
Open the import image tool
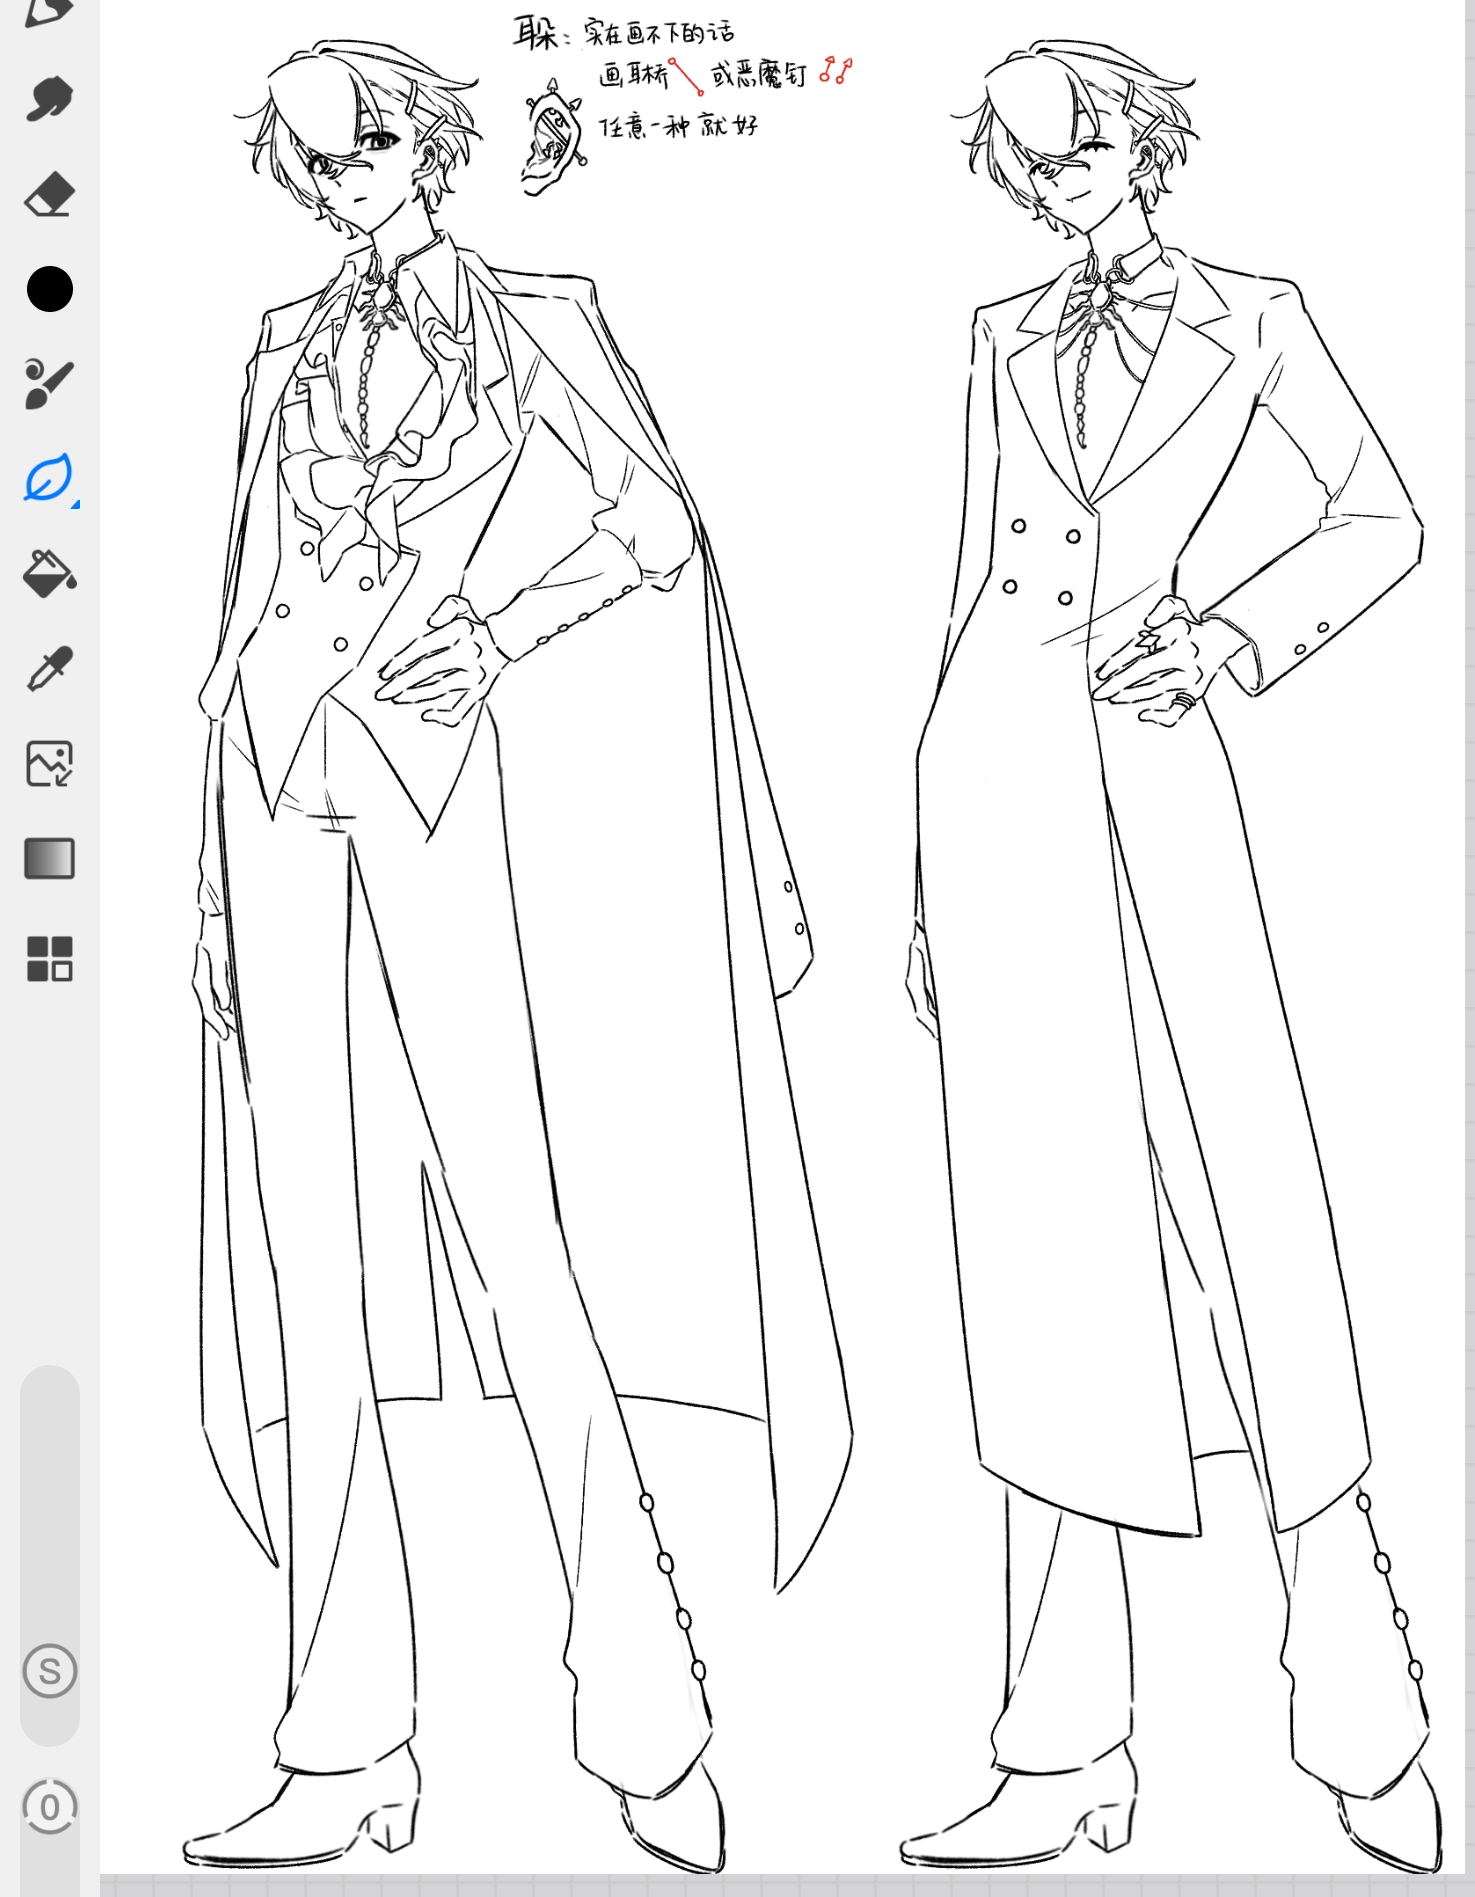click(49, 764)
